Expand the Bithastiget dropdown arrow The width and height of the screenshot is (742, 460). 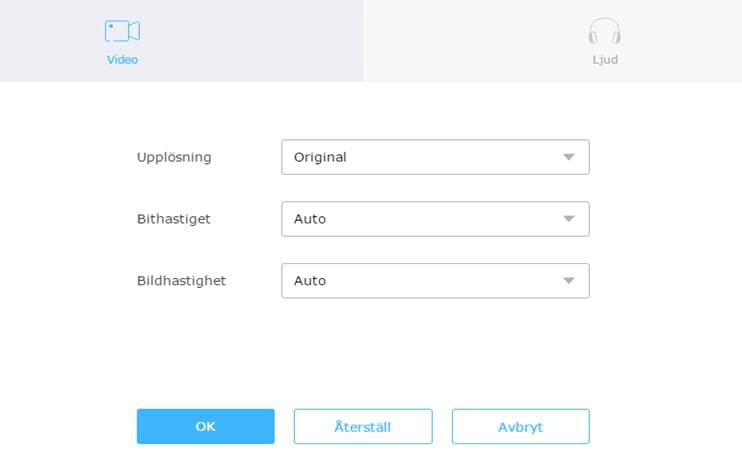click(569, 219)
